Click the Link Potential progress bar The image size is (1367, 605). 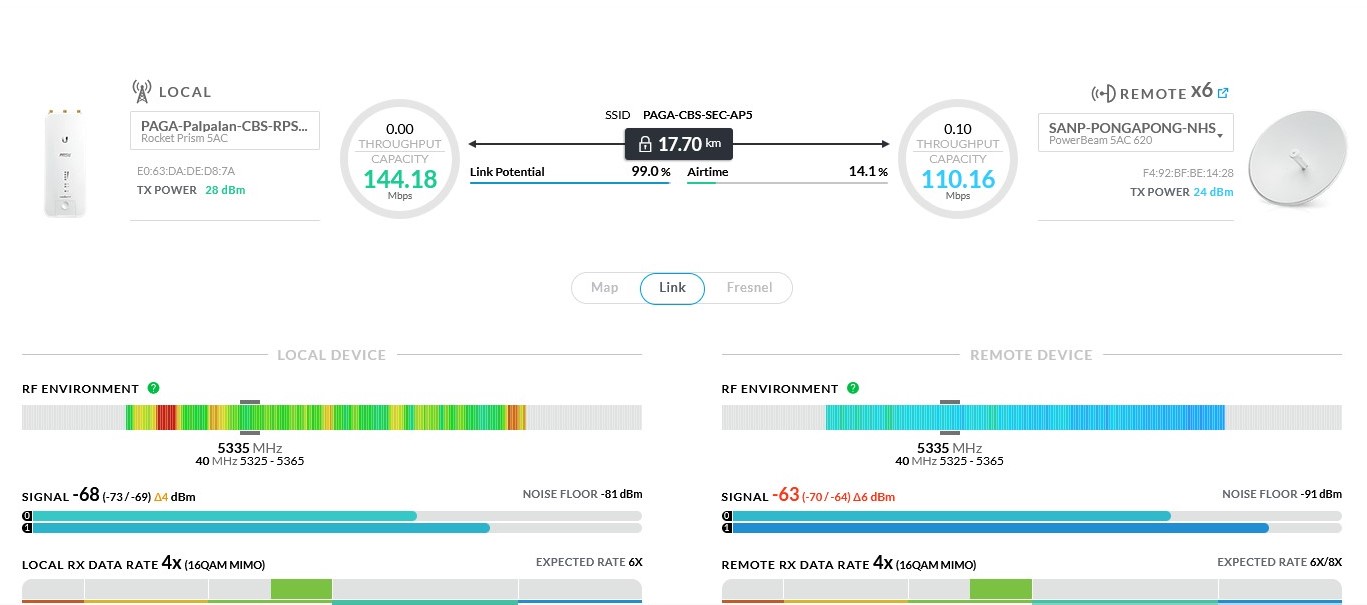tap(569, 183)
